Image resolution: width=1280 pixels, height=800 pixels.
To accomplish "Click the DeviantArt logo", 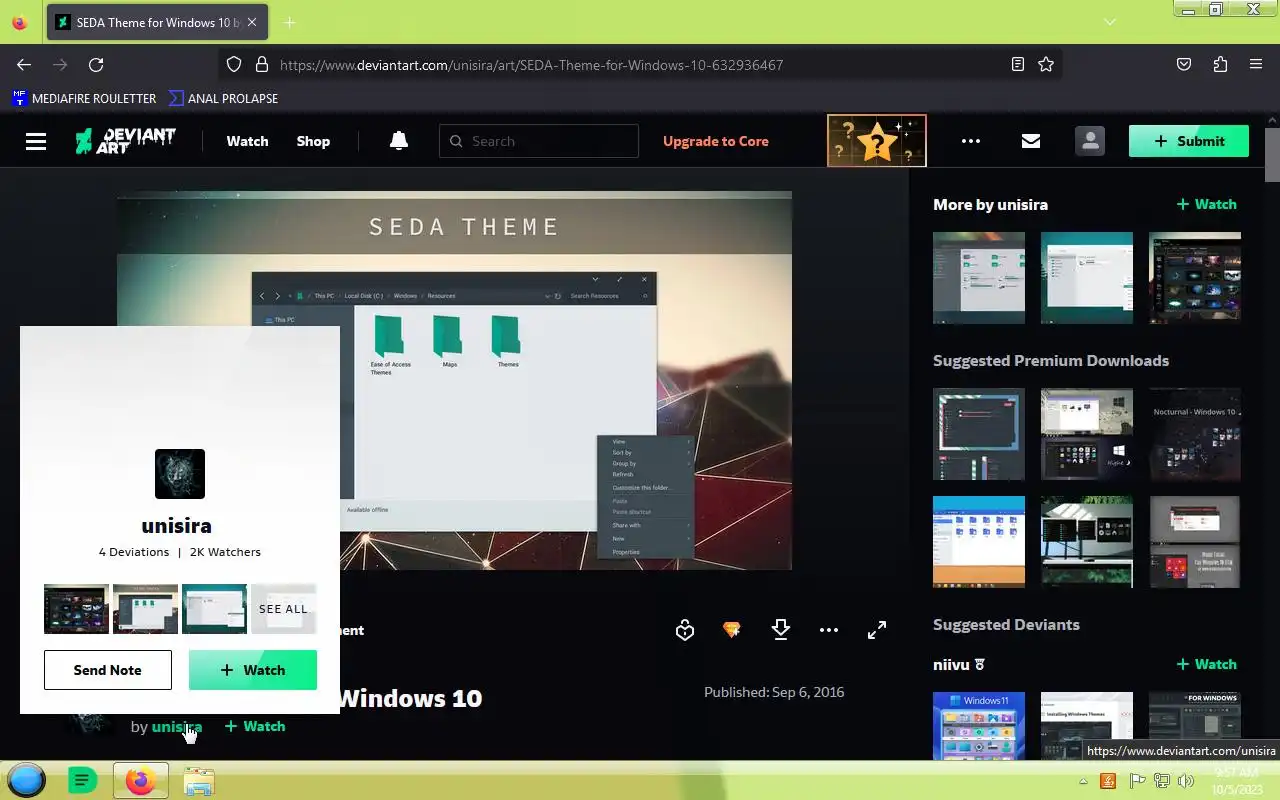I will [x=126, y=141].
